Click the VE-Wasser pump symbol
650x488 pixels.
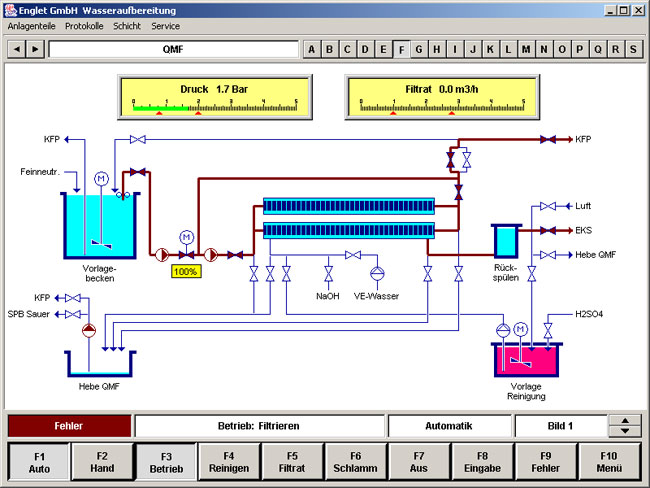377,273
